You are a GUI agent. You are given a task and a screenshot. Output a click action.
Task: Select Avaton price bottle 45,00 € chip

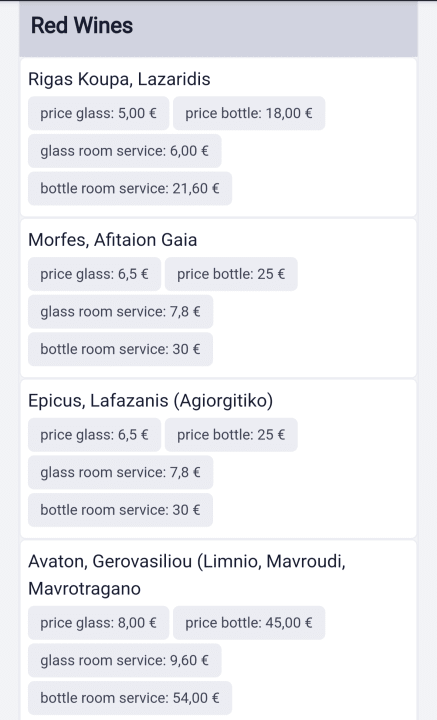tap(249, 623)
